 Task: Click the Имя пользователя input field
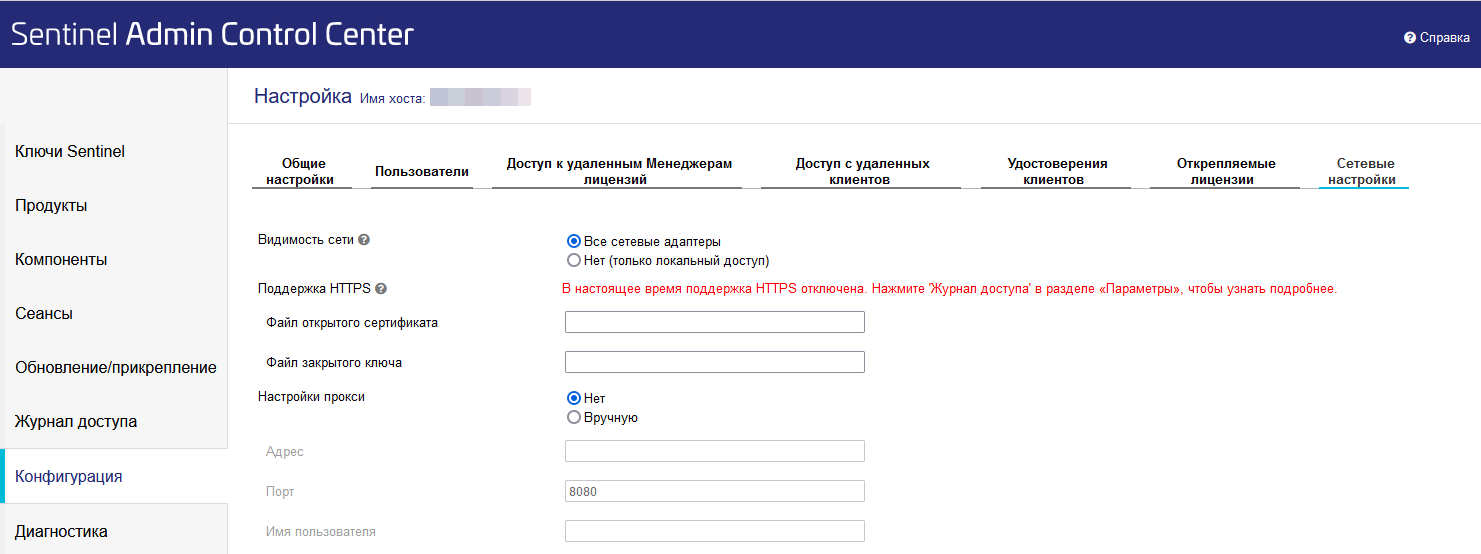point(715,531)
